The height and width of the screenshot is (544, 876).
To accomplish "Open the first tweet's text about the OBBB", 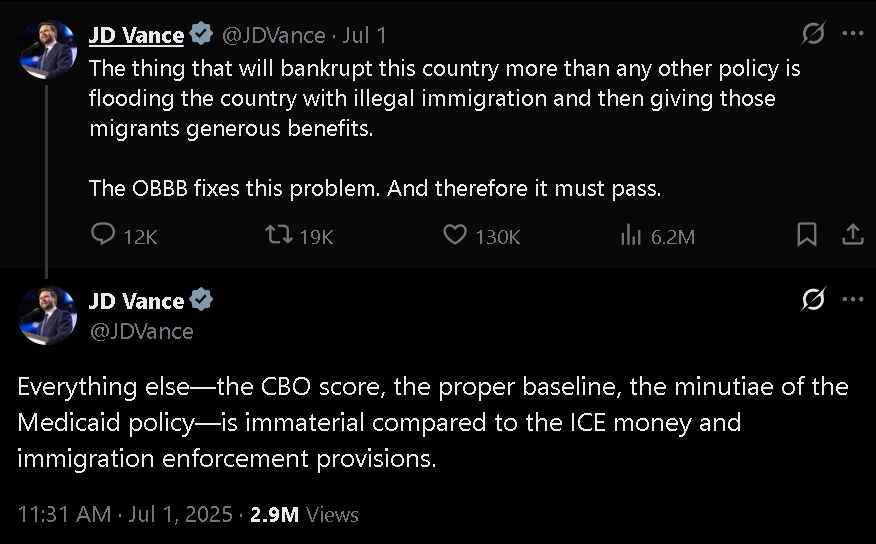I will pos(375,187).
